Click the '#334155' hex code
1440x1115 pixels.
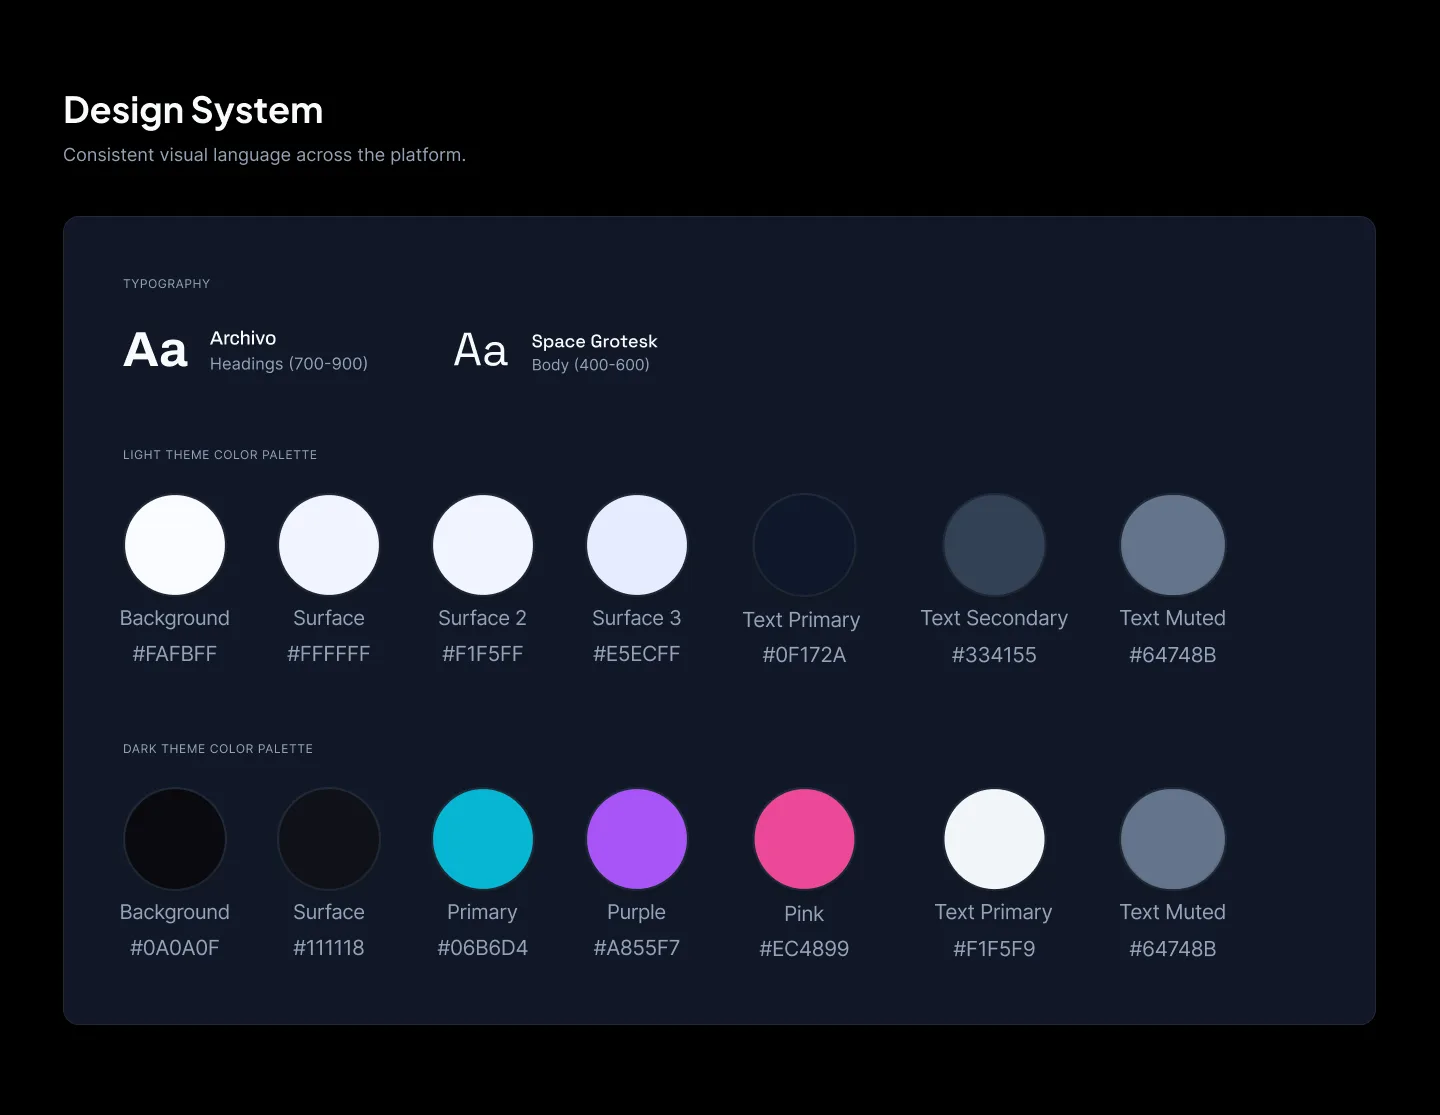(994, 655)
